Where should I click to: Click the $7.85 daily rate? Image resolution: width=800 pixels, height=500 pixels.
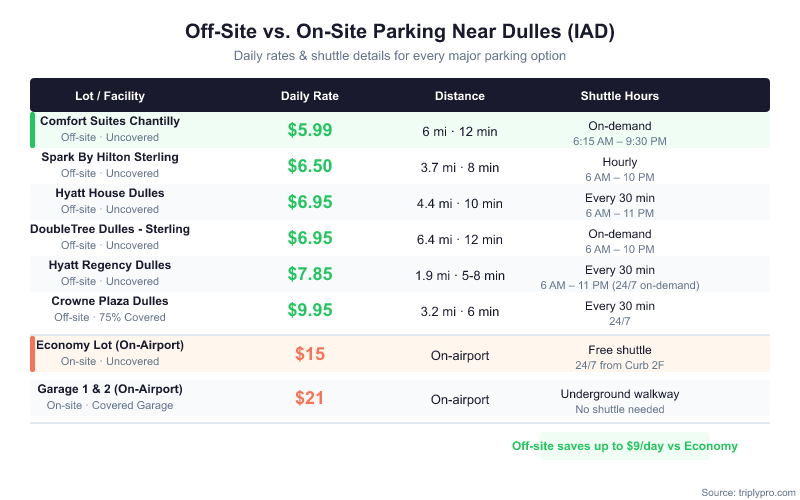point(310,274)
